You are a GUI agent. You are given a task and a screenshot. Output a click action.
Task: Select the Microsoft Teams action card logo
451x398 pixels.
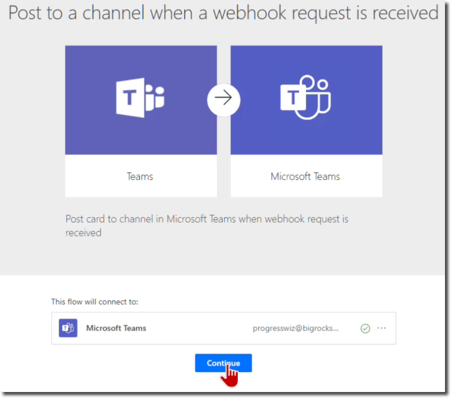tap(306, 97)
